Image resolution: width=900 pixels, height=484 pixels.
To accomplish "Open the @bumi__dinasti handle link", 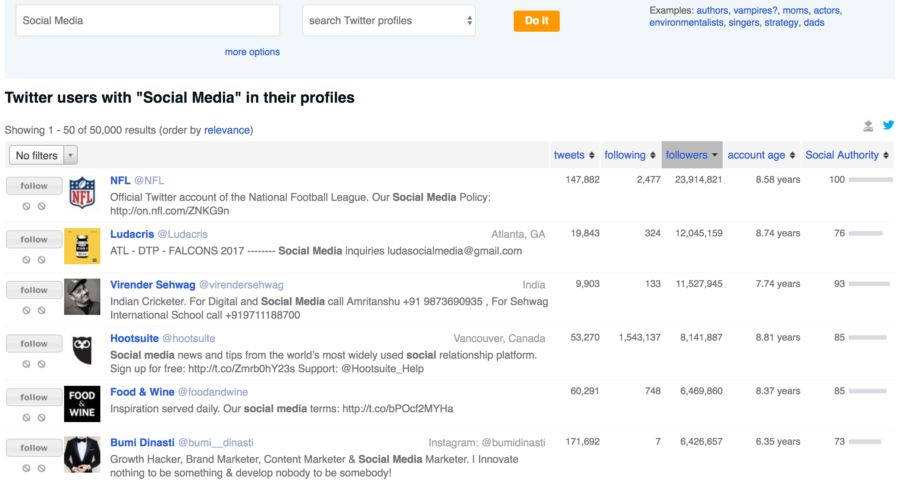I will point(215,443).
